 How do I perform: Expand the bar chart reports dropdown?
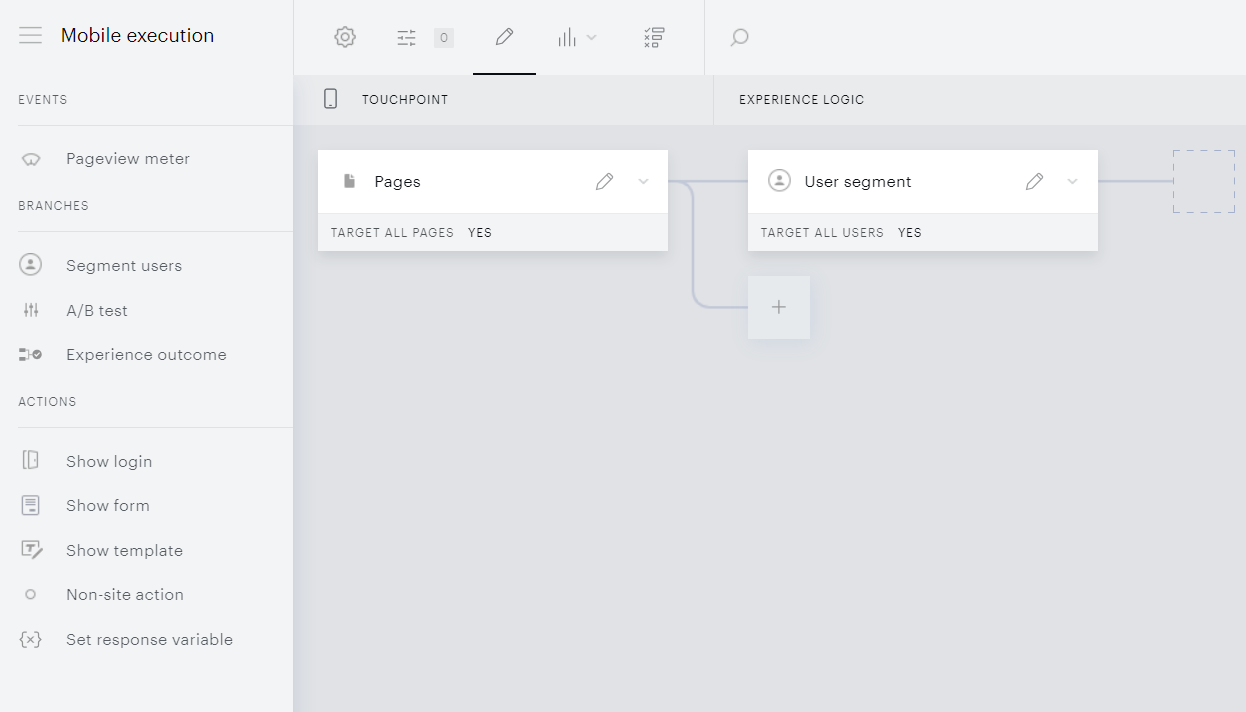pyautogui.click(x=577, y=38)
